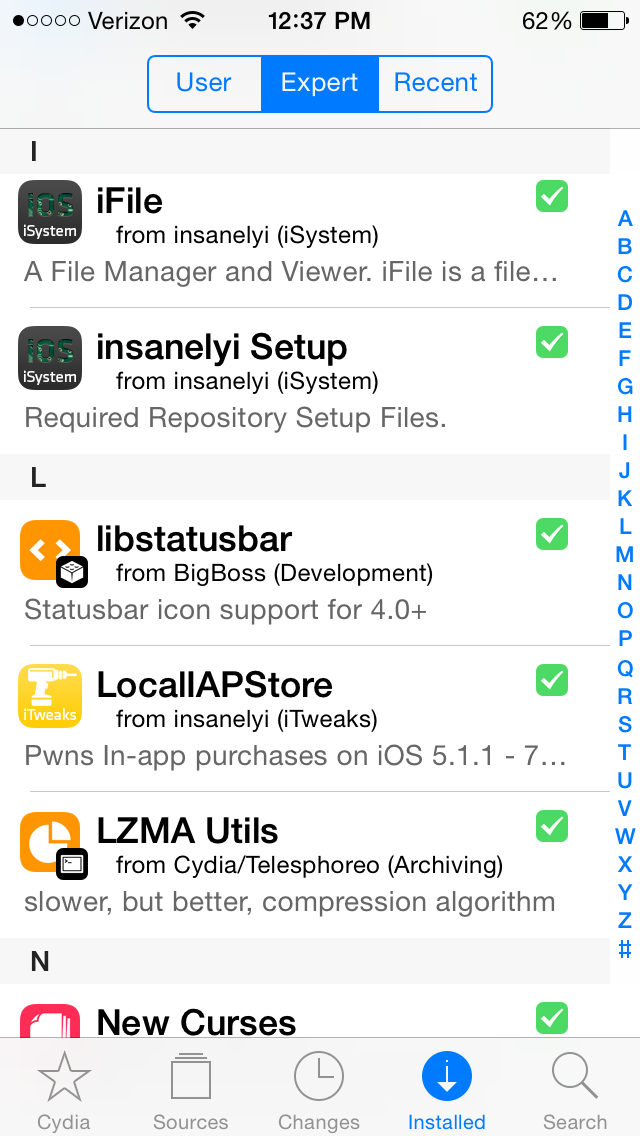The height and width of the screenshot is (1136, 640).
Task: Tap the Installed download arrow tab
Action: tap(446, 1092)
